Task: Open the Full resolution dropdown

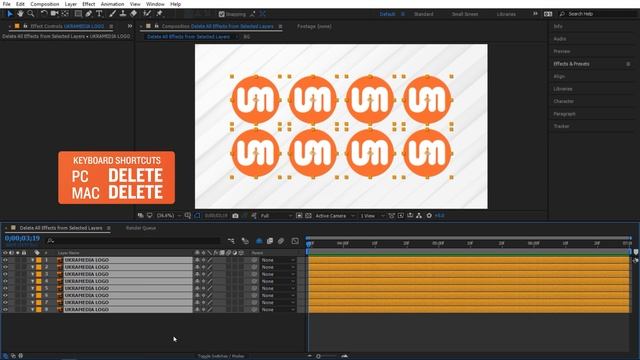Action: tap(276, 216)
